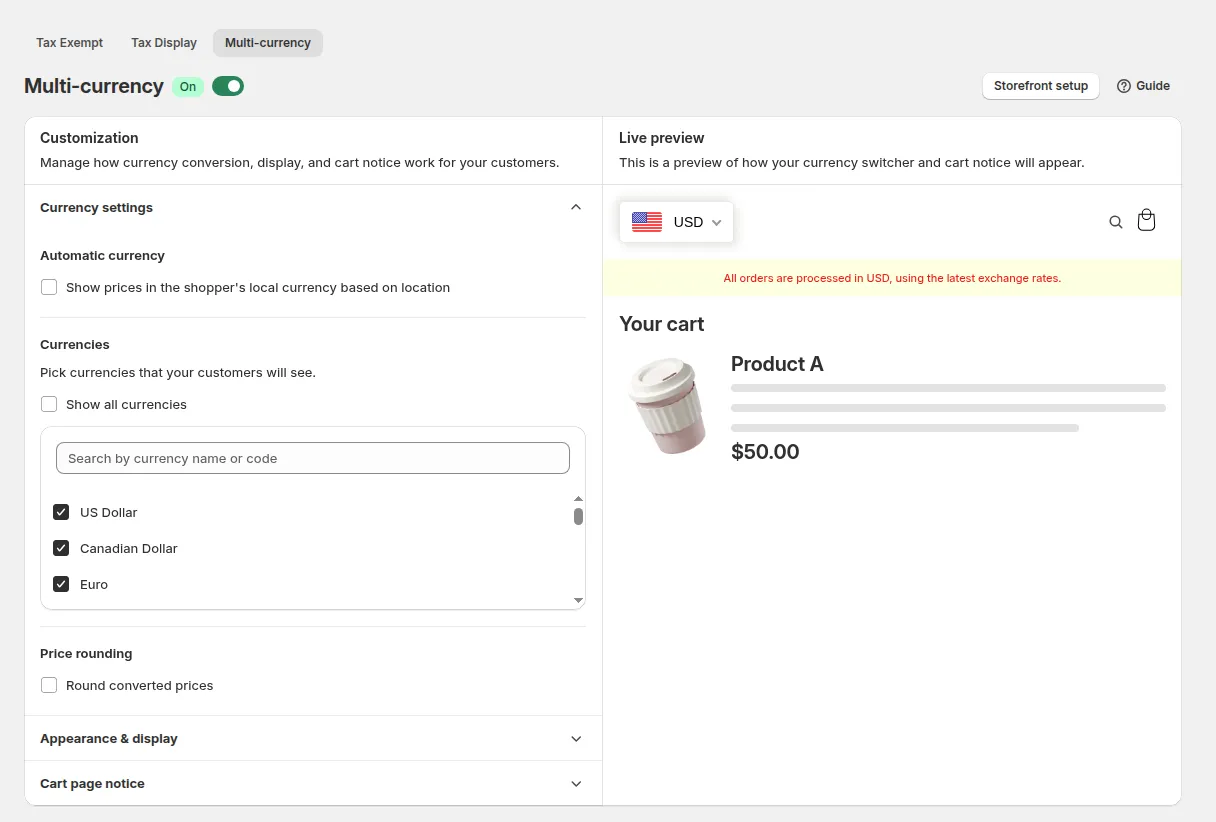Screen dimensions: 1216x822
Task: Click the US flag icon in currency switcher
Action: [x=647, y=222]
